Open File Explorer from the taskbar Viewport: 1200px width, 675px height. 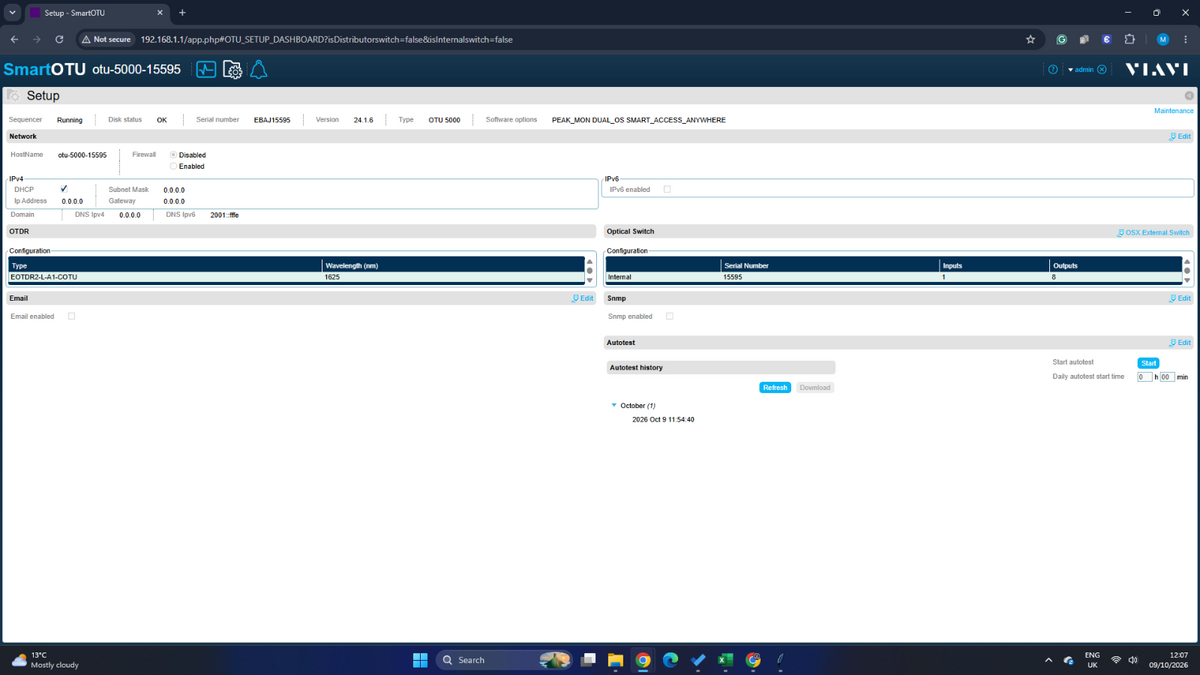coord(615,660)
